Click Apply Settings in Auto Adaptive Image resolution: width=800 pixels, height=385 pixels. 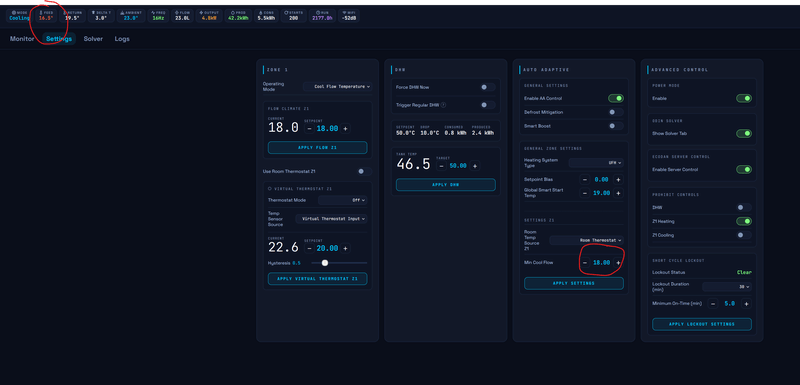tap(574, 283)
